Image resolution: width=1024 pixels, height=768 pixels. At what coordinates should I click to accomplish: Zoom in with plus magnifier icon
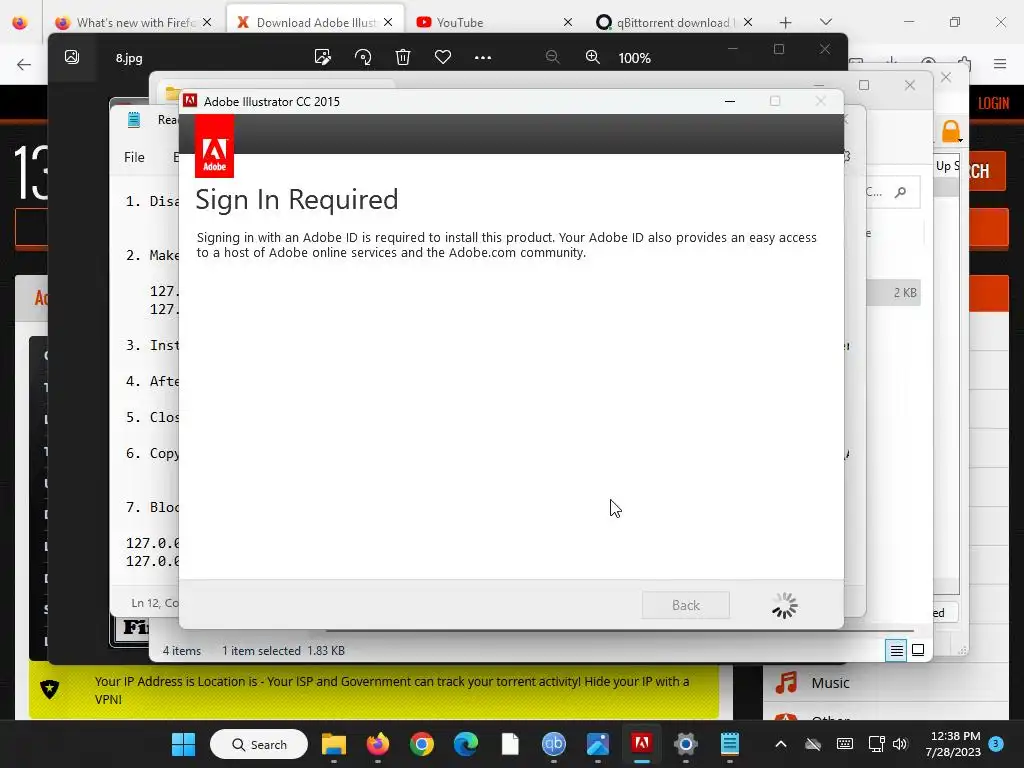click(x=592, y=57)
